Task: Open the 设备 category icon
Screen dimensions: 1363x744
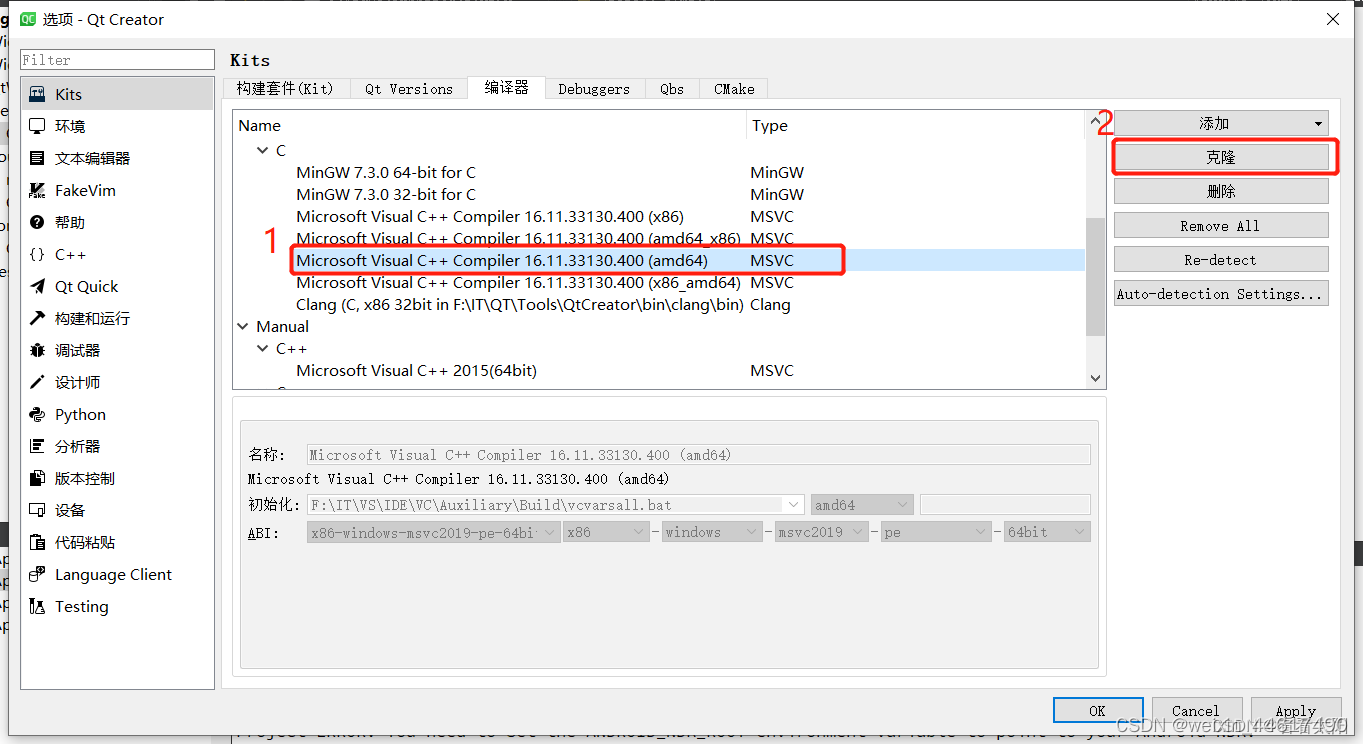Action: point(37,510)
